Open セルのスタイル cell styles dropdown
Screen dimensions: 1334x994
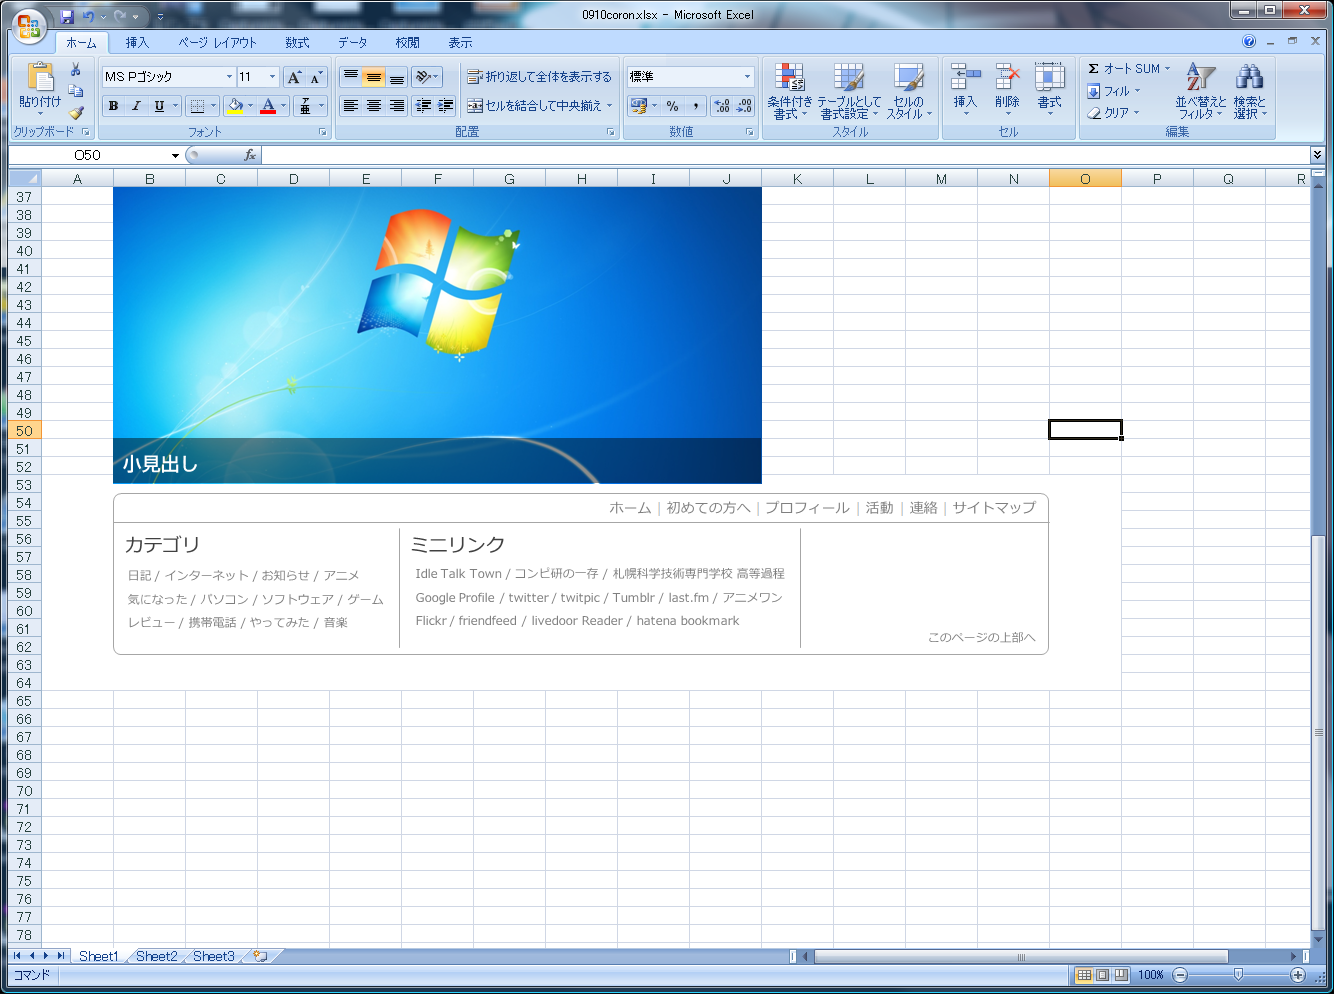pos(909,91)
